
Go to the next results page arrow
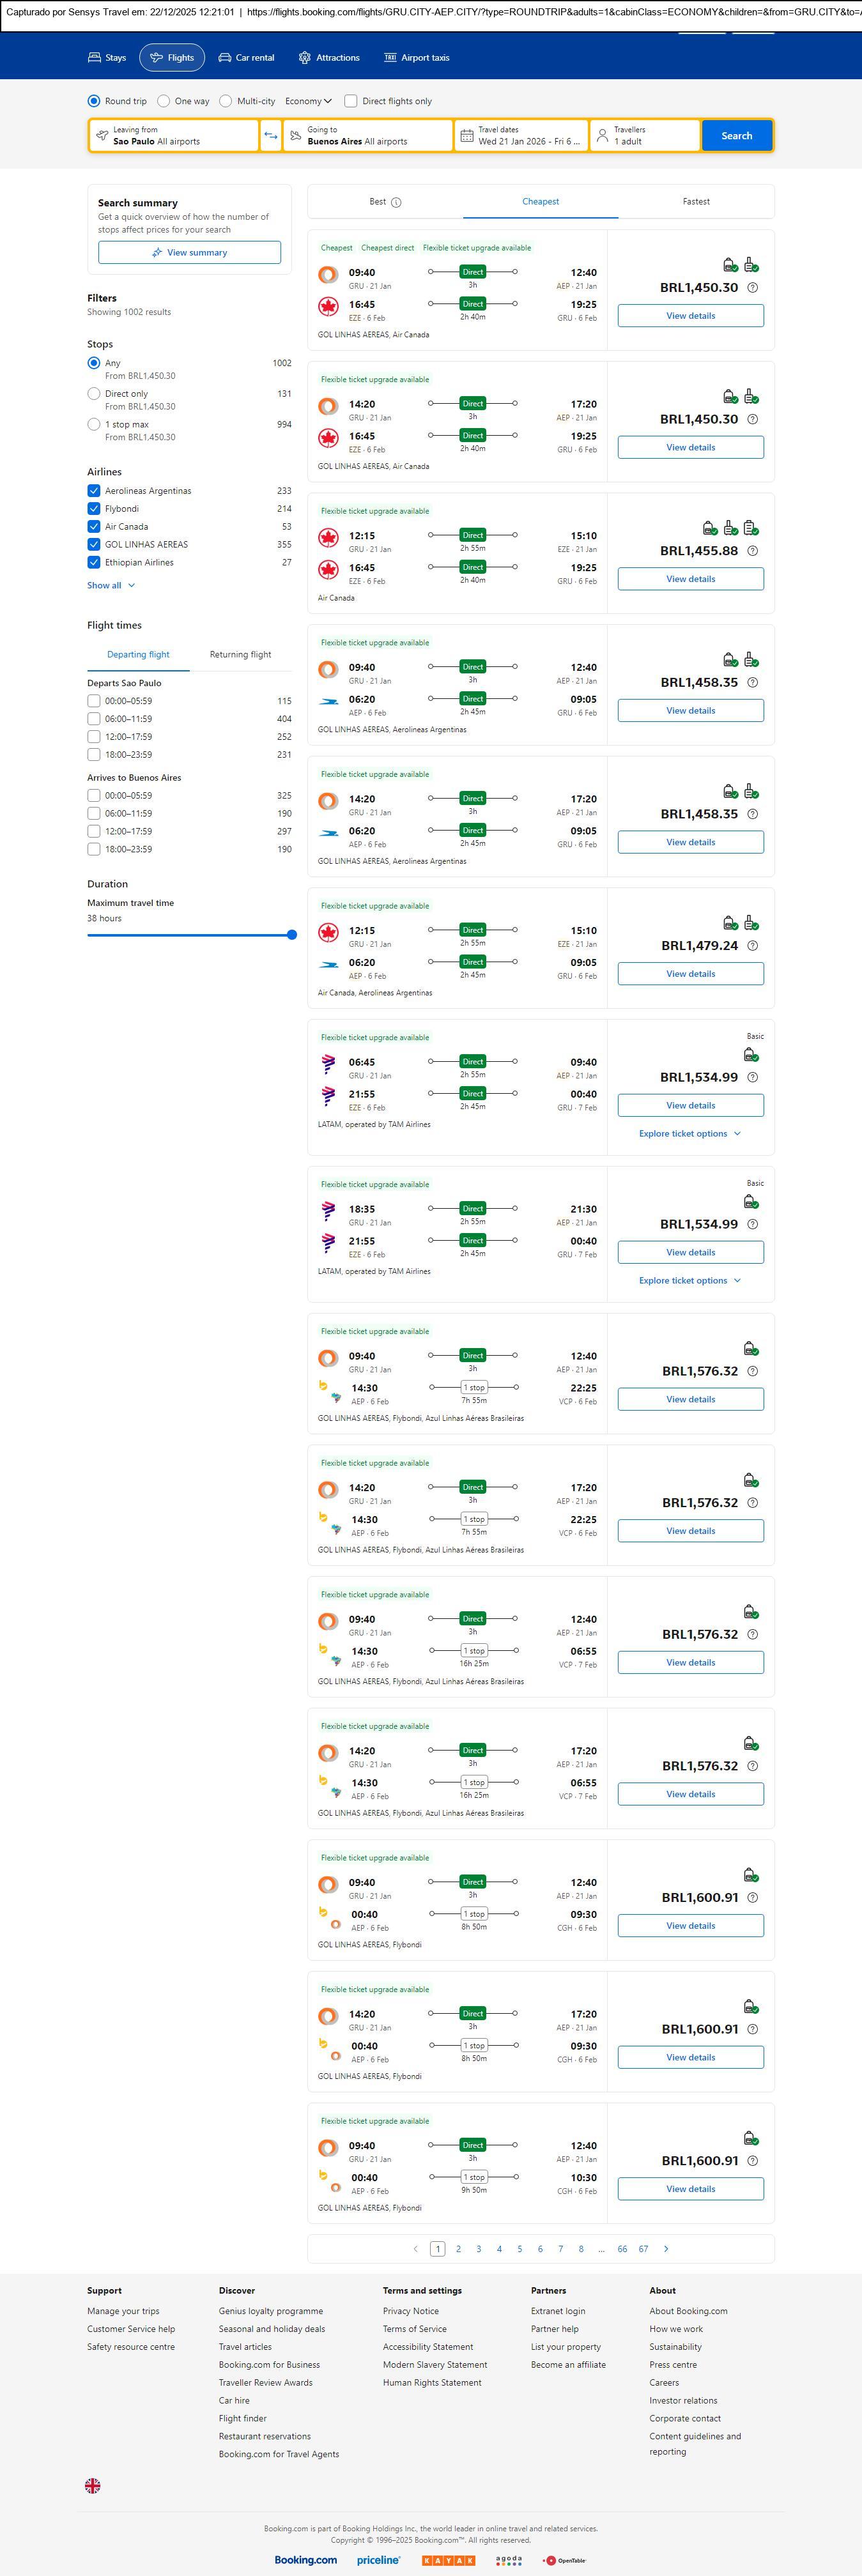[x=666, y=2249]
